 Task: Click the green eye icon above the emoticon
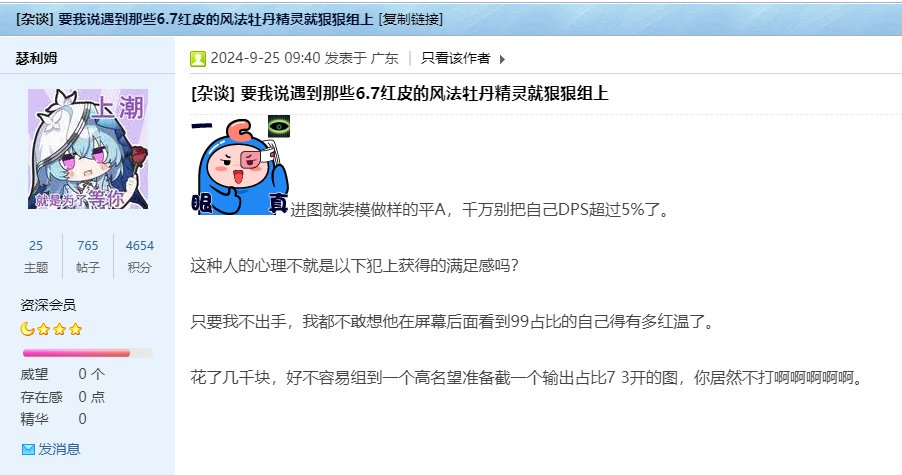(x=279, y=126)
